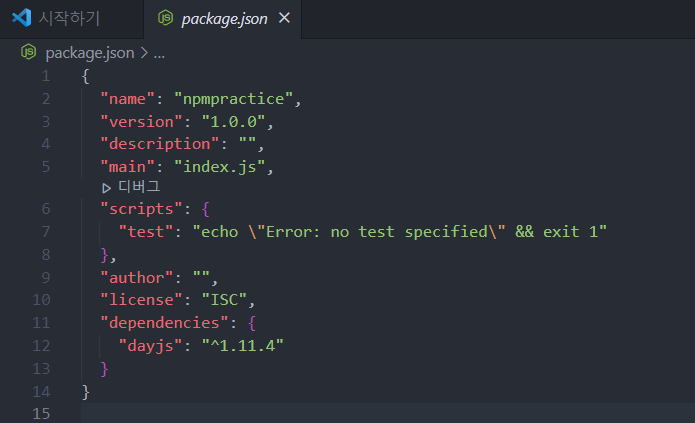This screenshot has height=423, width=695.
Task: Click the "dayjs" key
Action: (x=150, y=346)
